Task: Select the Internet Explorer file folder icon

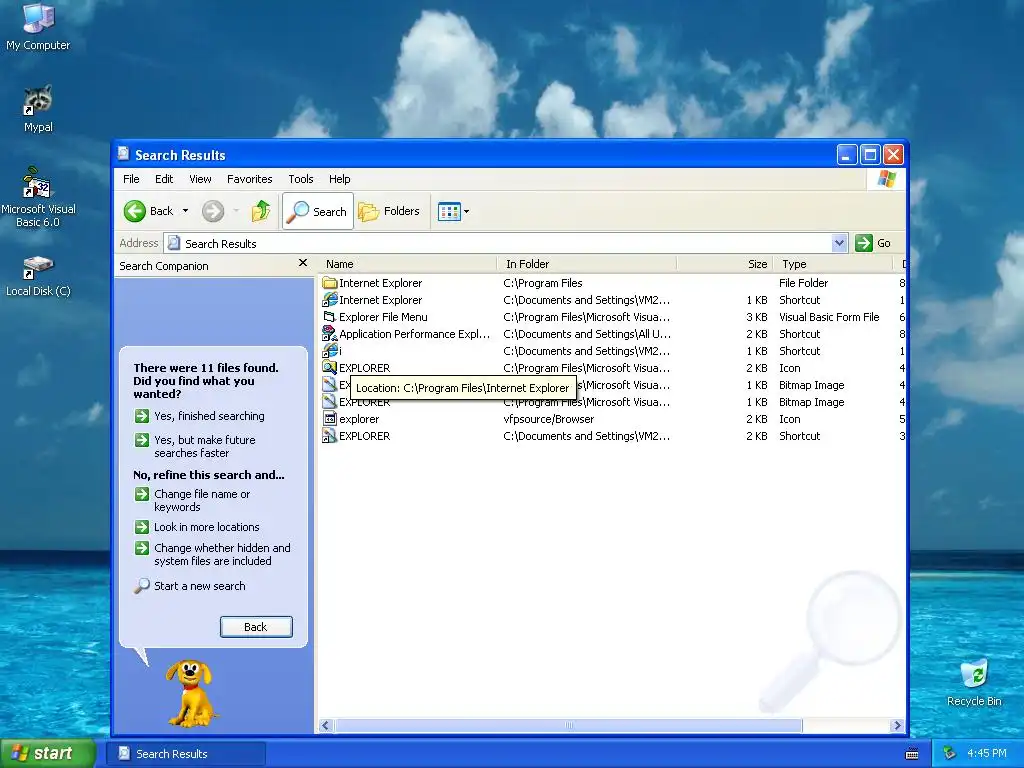Action: [x=330, y=283]
